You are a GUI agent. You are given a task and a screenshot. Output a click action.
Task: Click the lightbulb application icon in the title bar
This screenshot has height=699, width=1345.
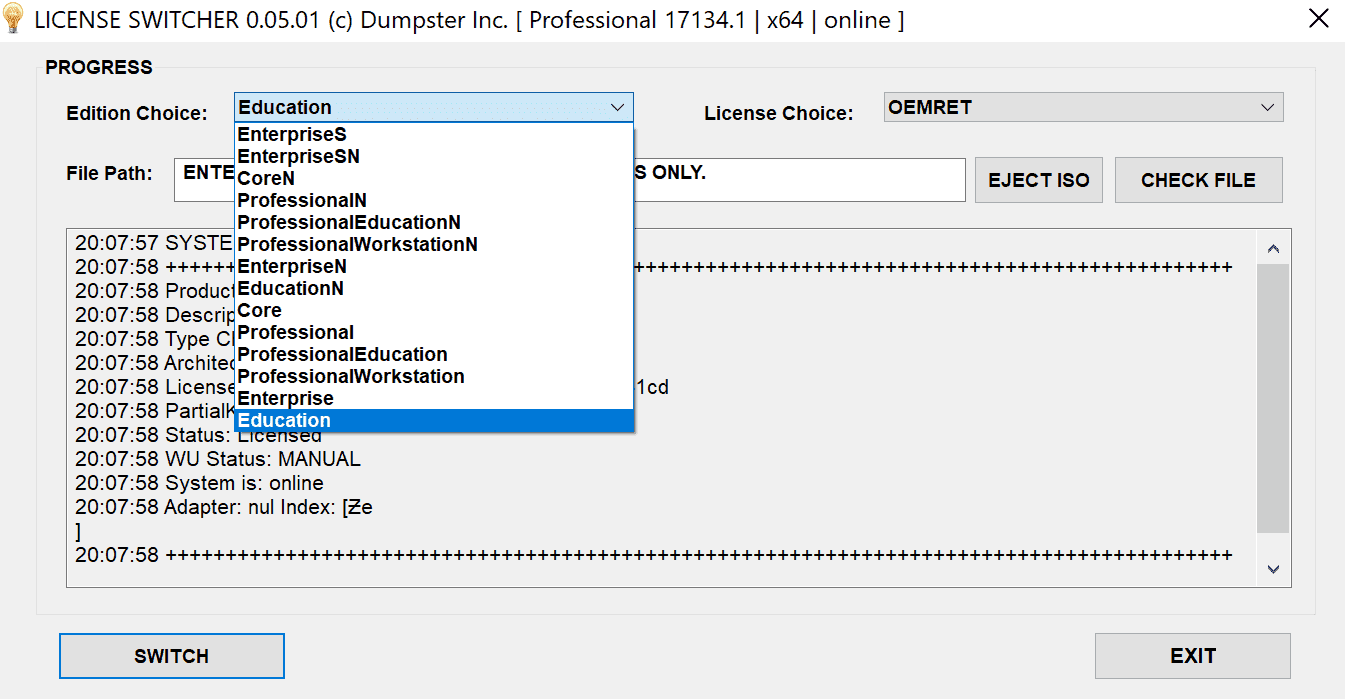[x=14, y=18]
